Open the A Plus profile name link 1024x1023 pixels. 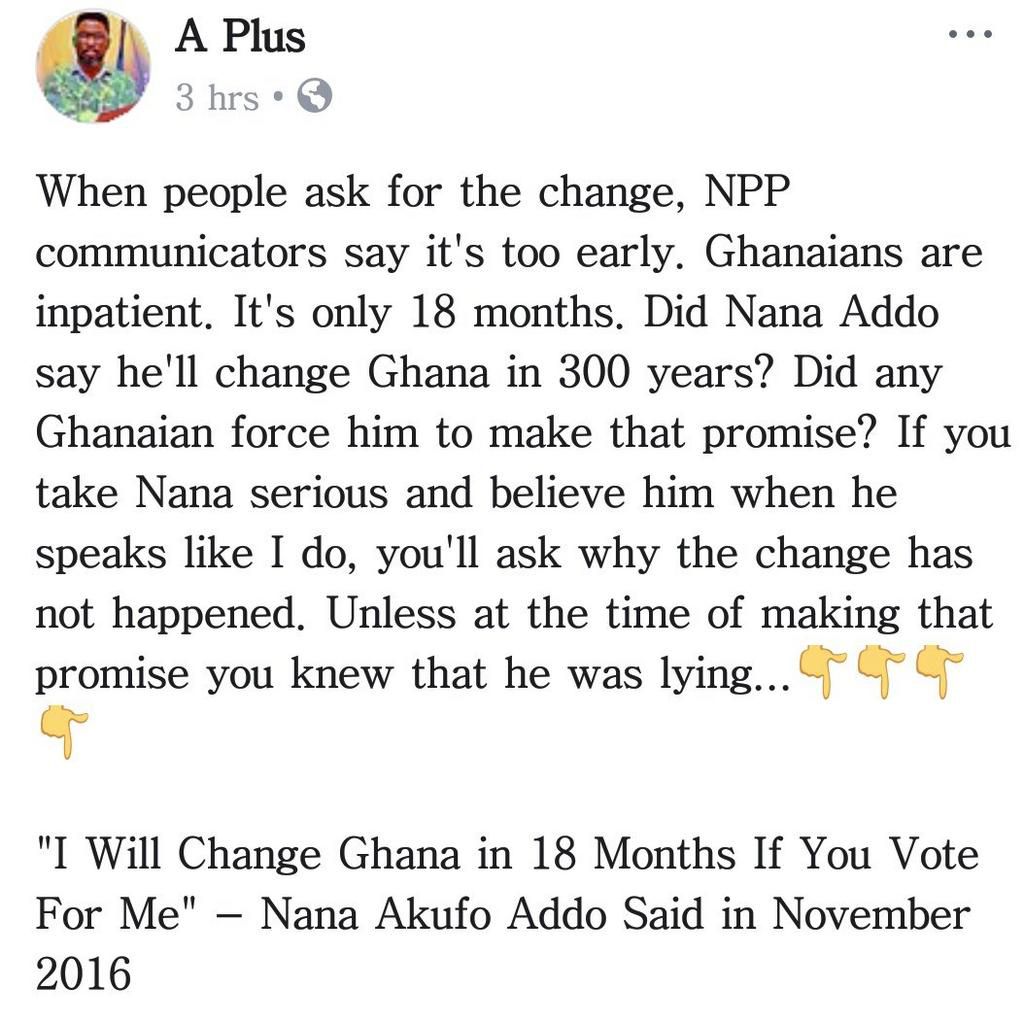tap(240, 36)
